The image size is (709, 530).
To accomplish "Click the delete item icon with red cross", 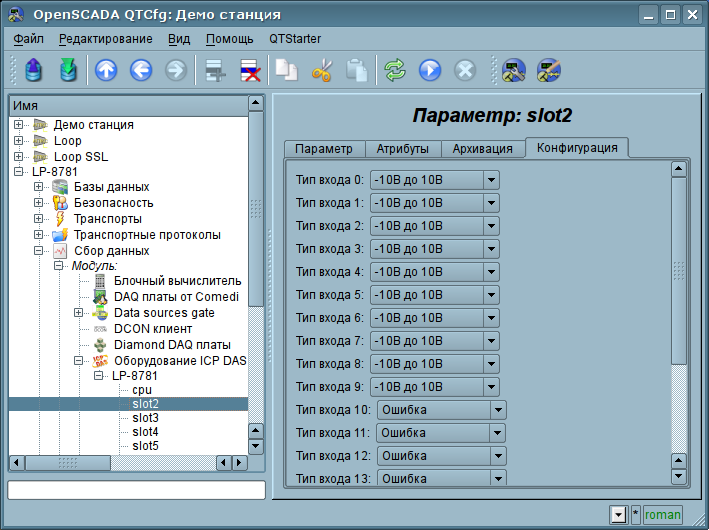I will [x=249, y=70].
